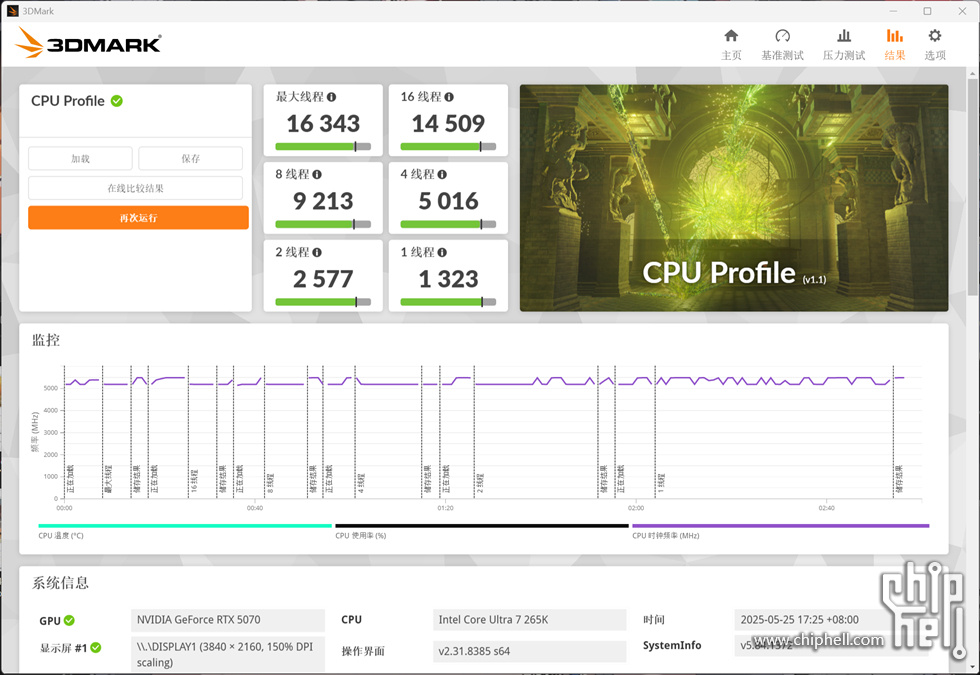Click the scrollbar up arrow

click(972, 74)
